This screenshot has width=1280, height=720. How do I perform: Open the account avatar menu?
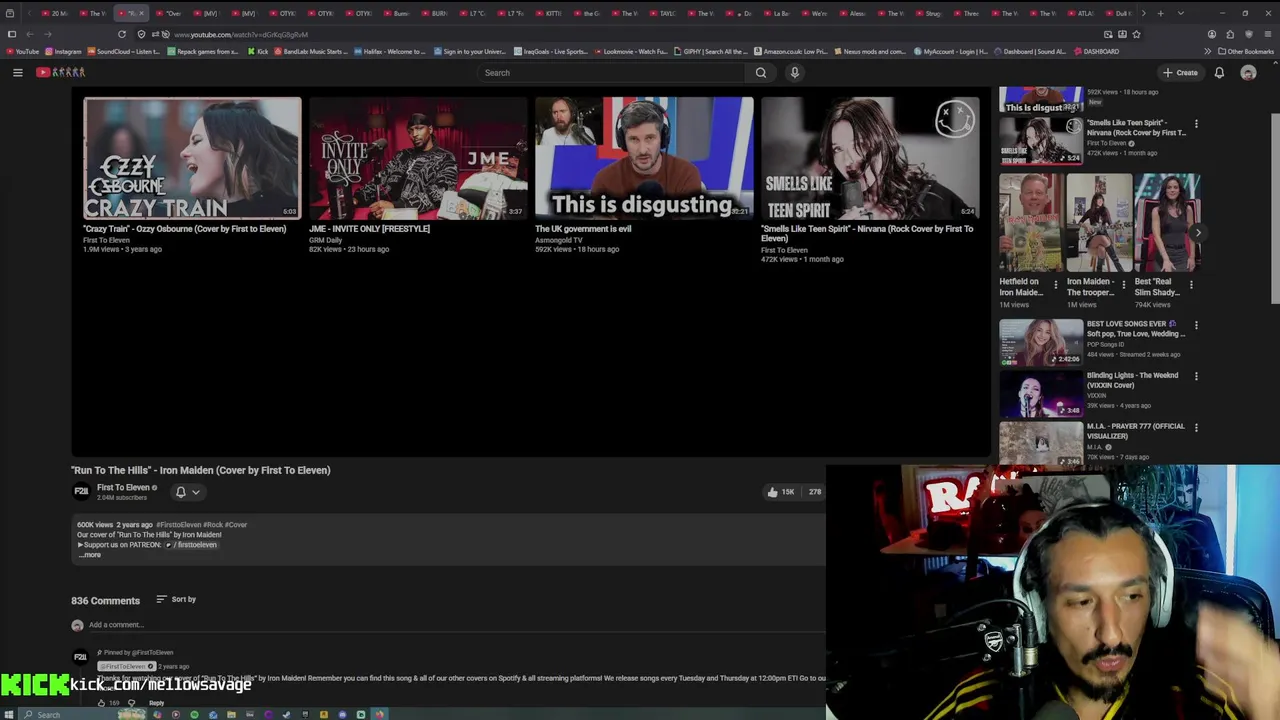pyautogui.click(x=1248, y=72)
